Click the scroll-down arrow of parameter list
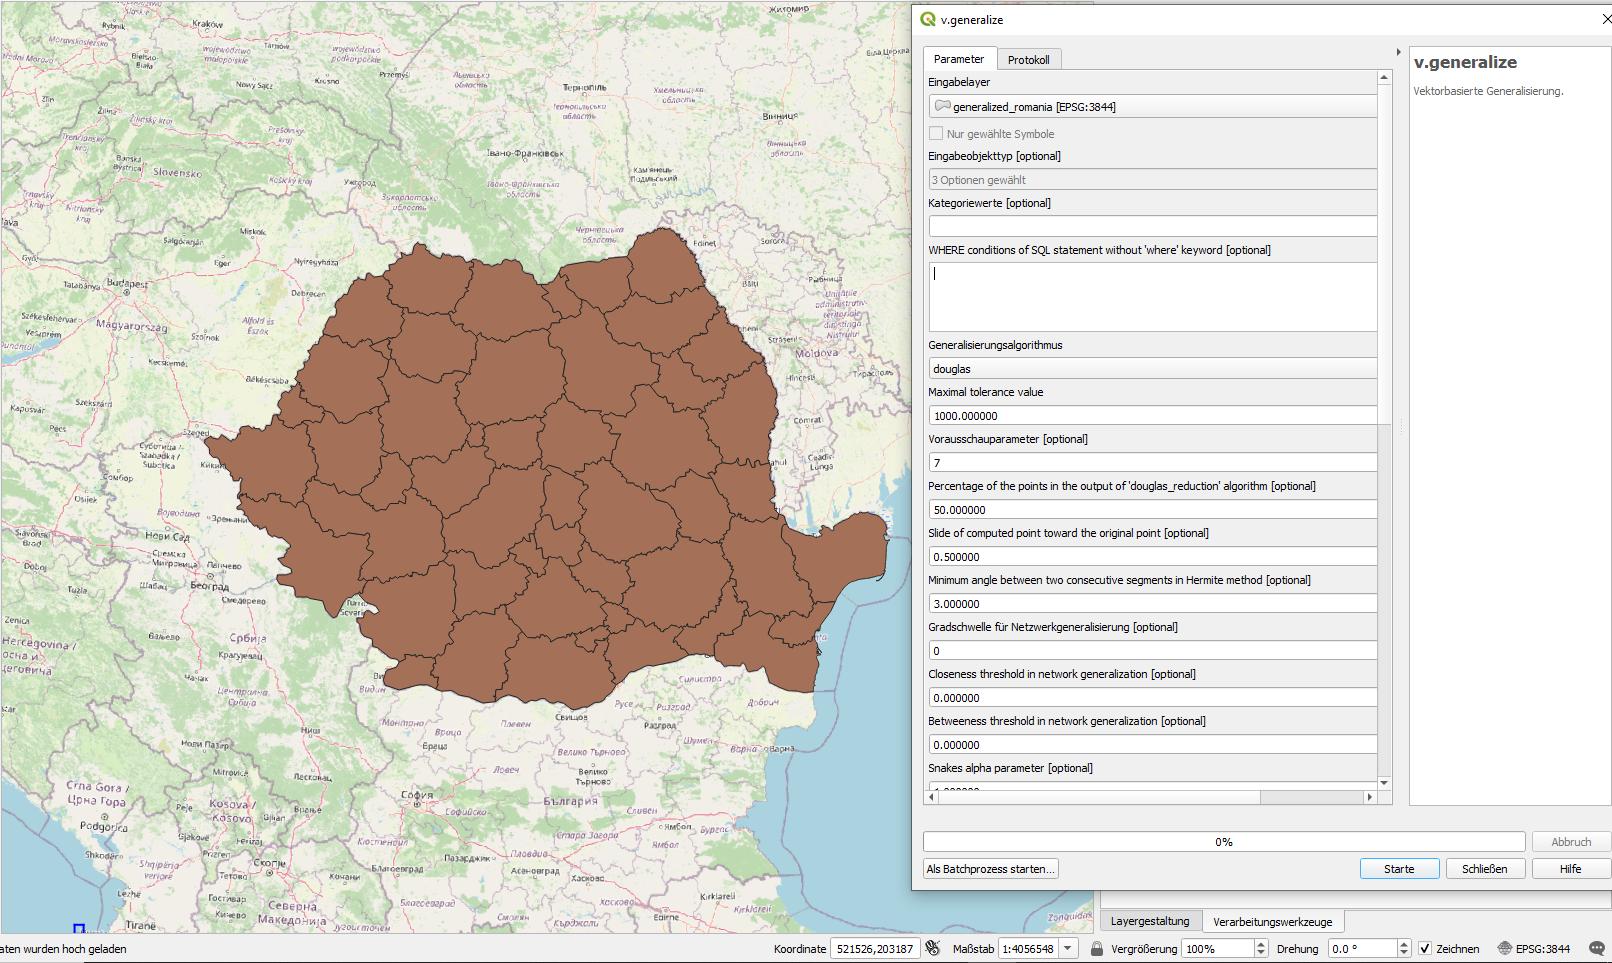Screen dimensions: 1612x963 (1384, 783)
